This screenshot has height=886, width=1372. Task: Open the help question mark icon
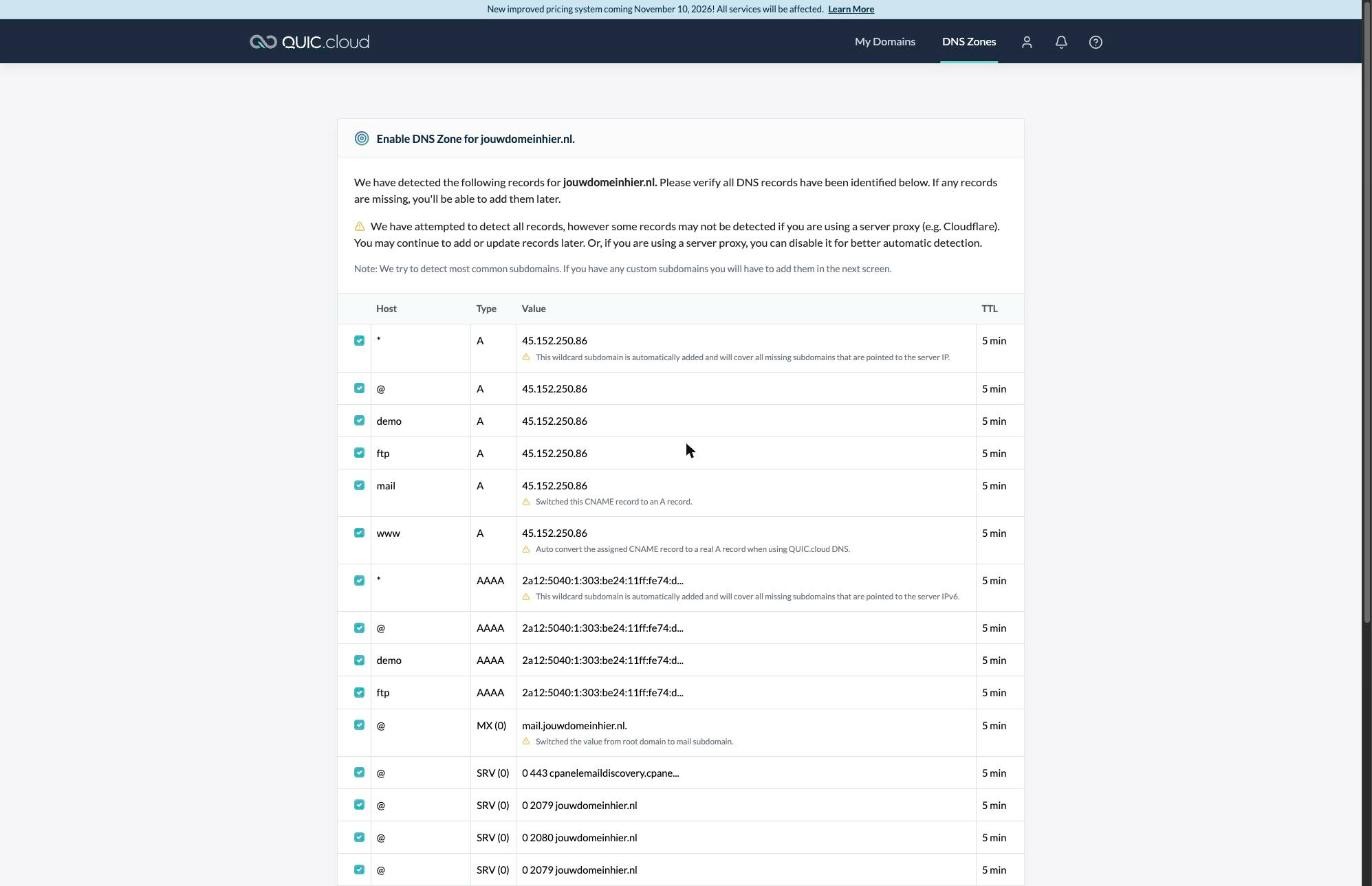pyautogui.click(x=1095, y=42)
